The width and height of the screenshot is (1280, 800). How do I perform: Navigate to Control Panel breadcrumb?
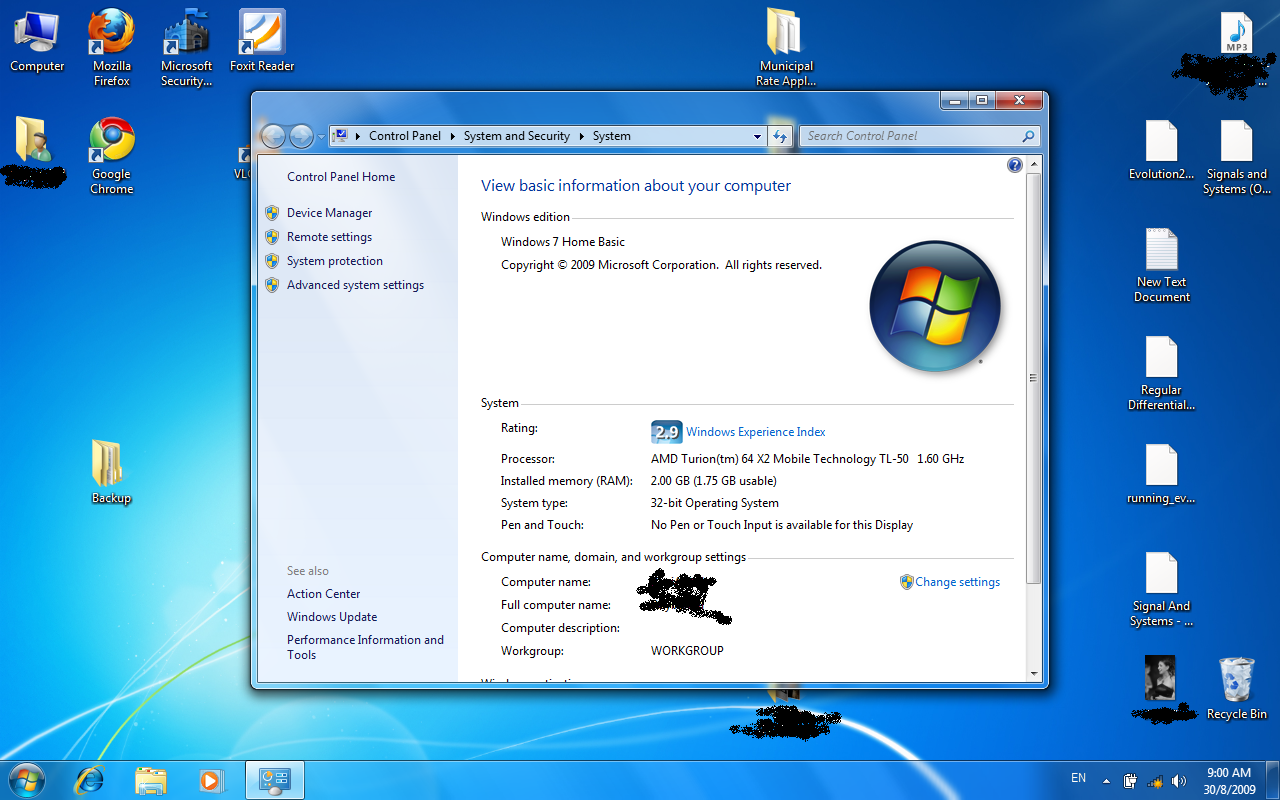click(405, 136)
